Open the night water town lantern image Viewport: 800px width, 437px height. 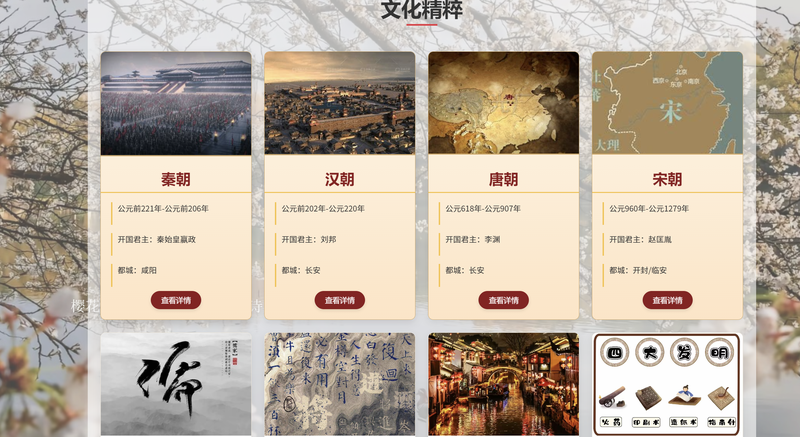[503, 384]
